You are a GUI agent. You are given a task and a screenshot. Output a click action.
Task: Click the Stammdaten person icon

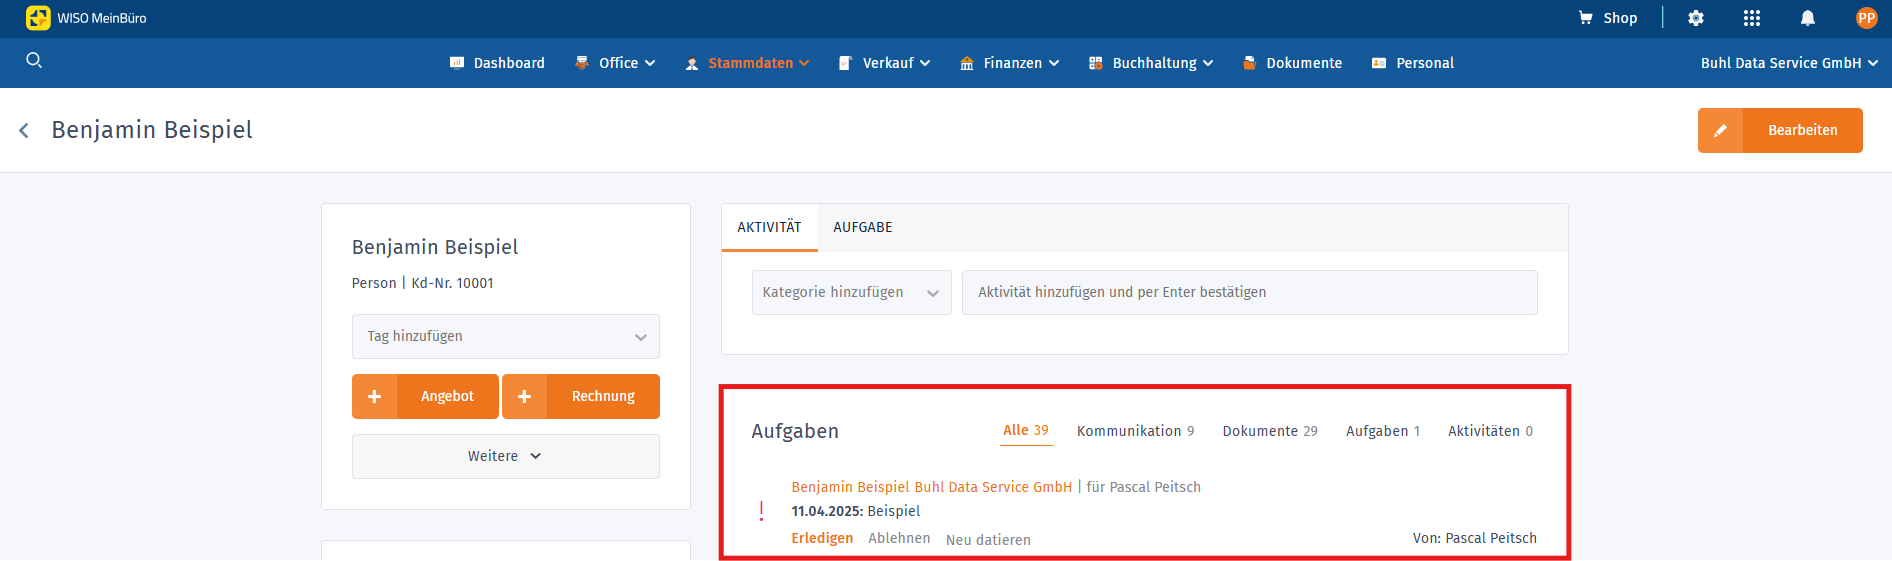point(692,64)
